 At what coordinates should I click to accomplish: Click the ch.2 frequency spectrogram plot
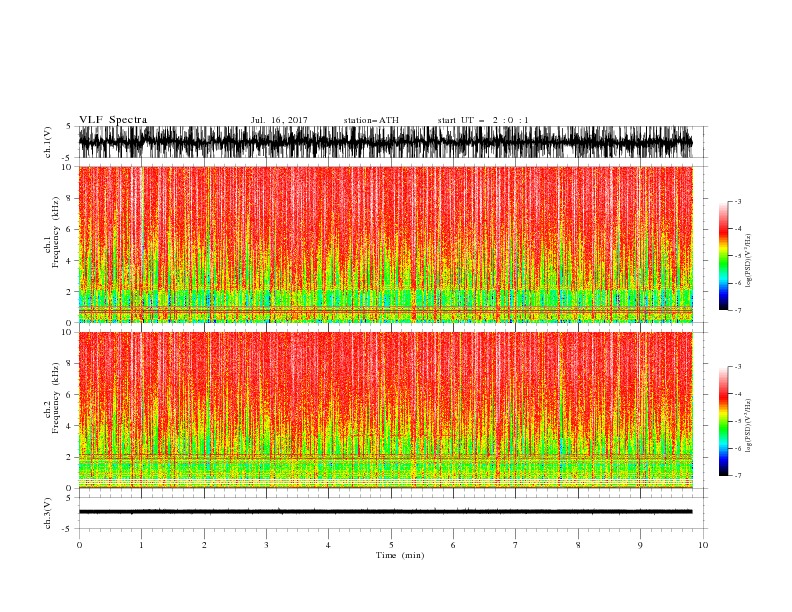[x=386, y=410]
